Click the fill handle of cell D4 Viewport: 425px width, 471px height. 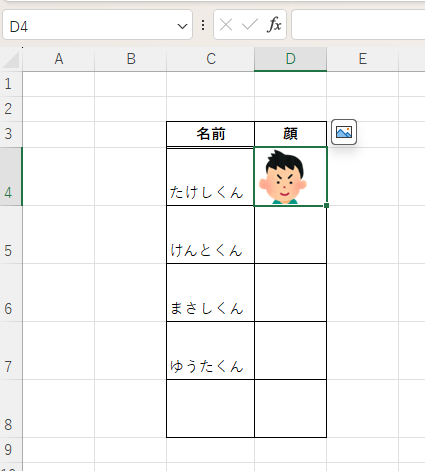tap(326, 206)
